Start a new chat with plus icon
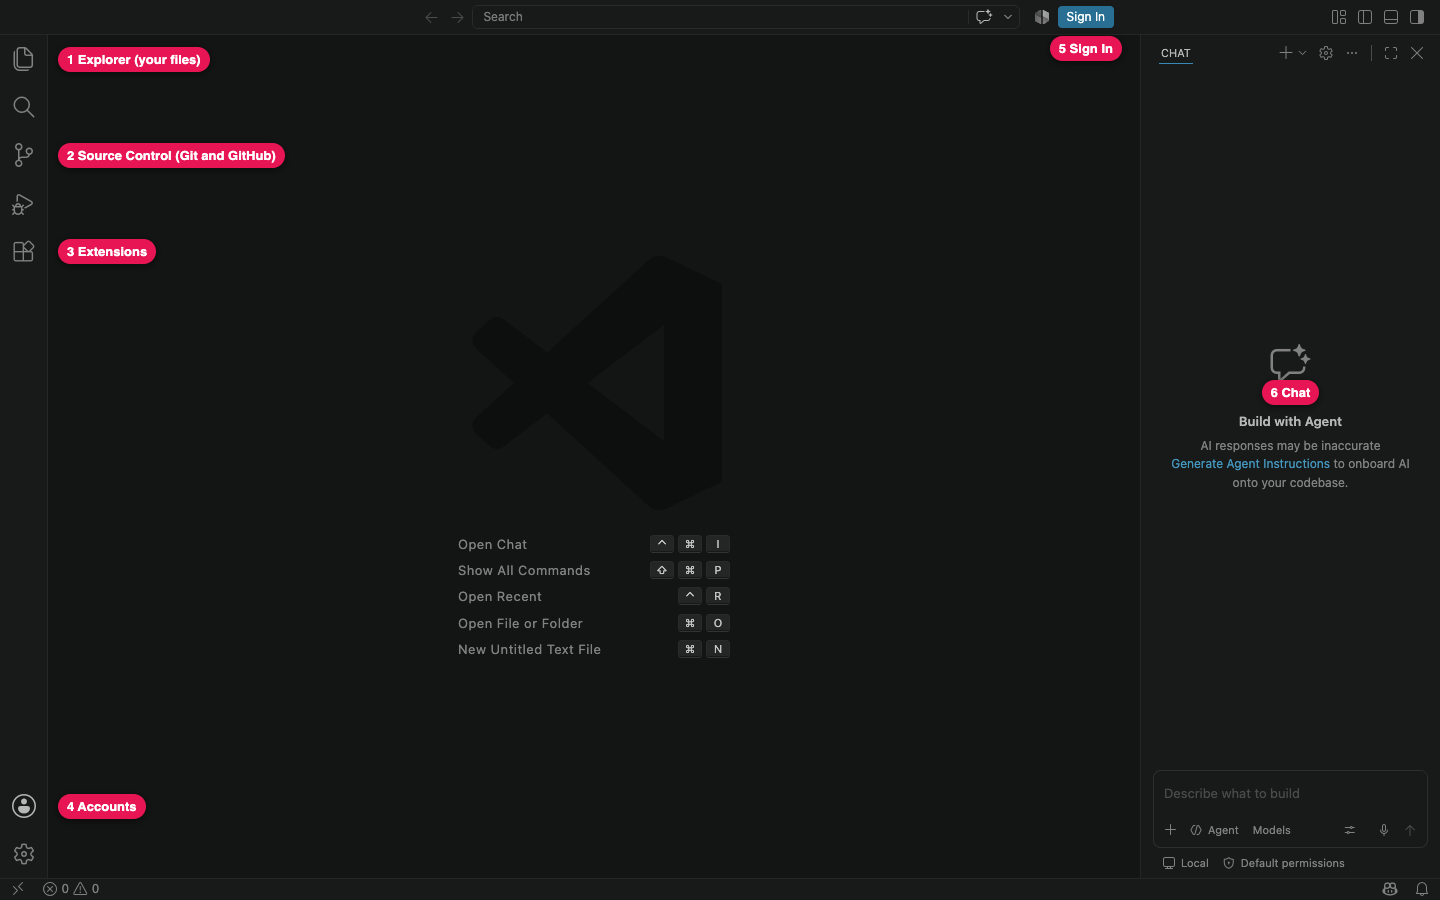 1286,53
